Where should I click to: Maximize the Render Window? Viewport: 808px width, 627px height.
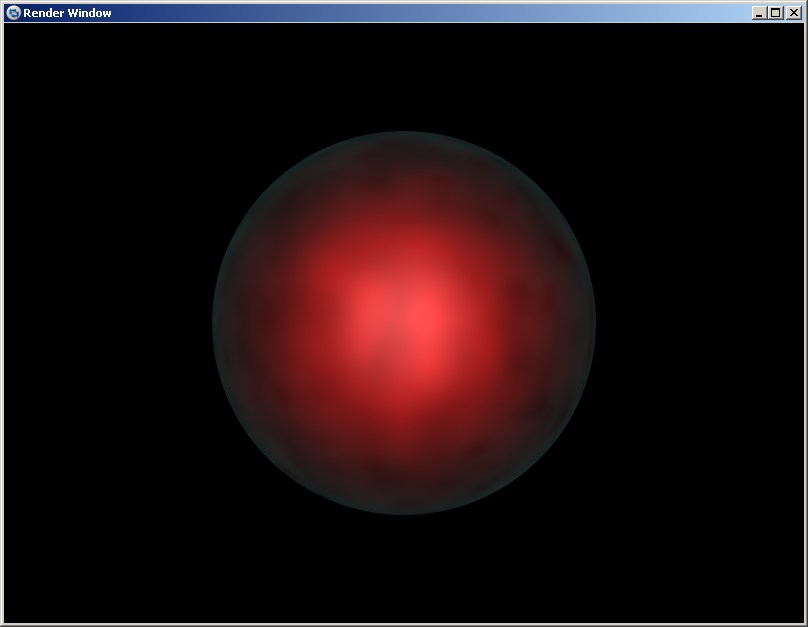(775, 13)
